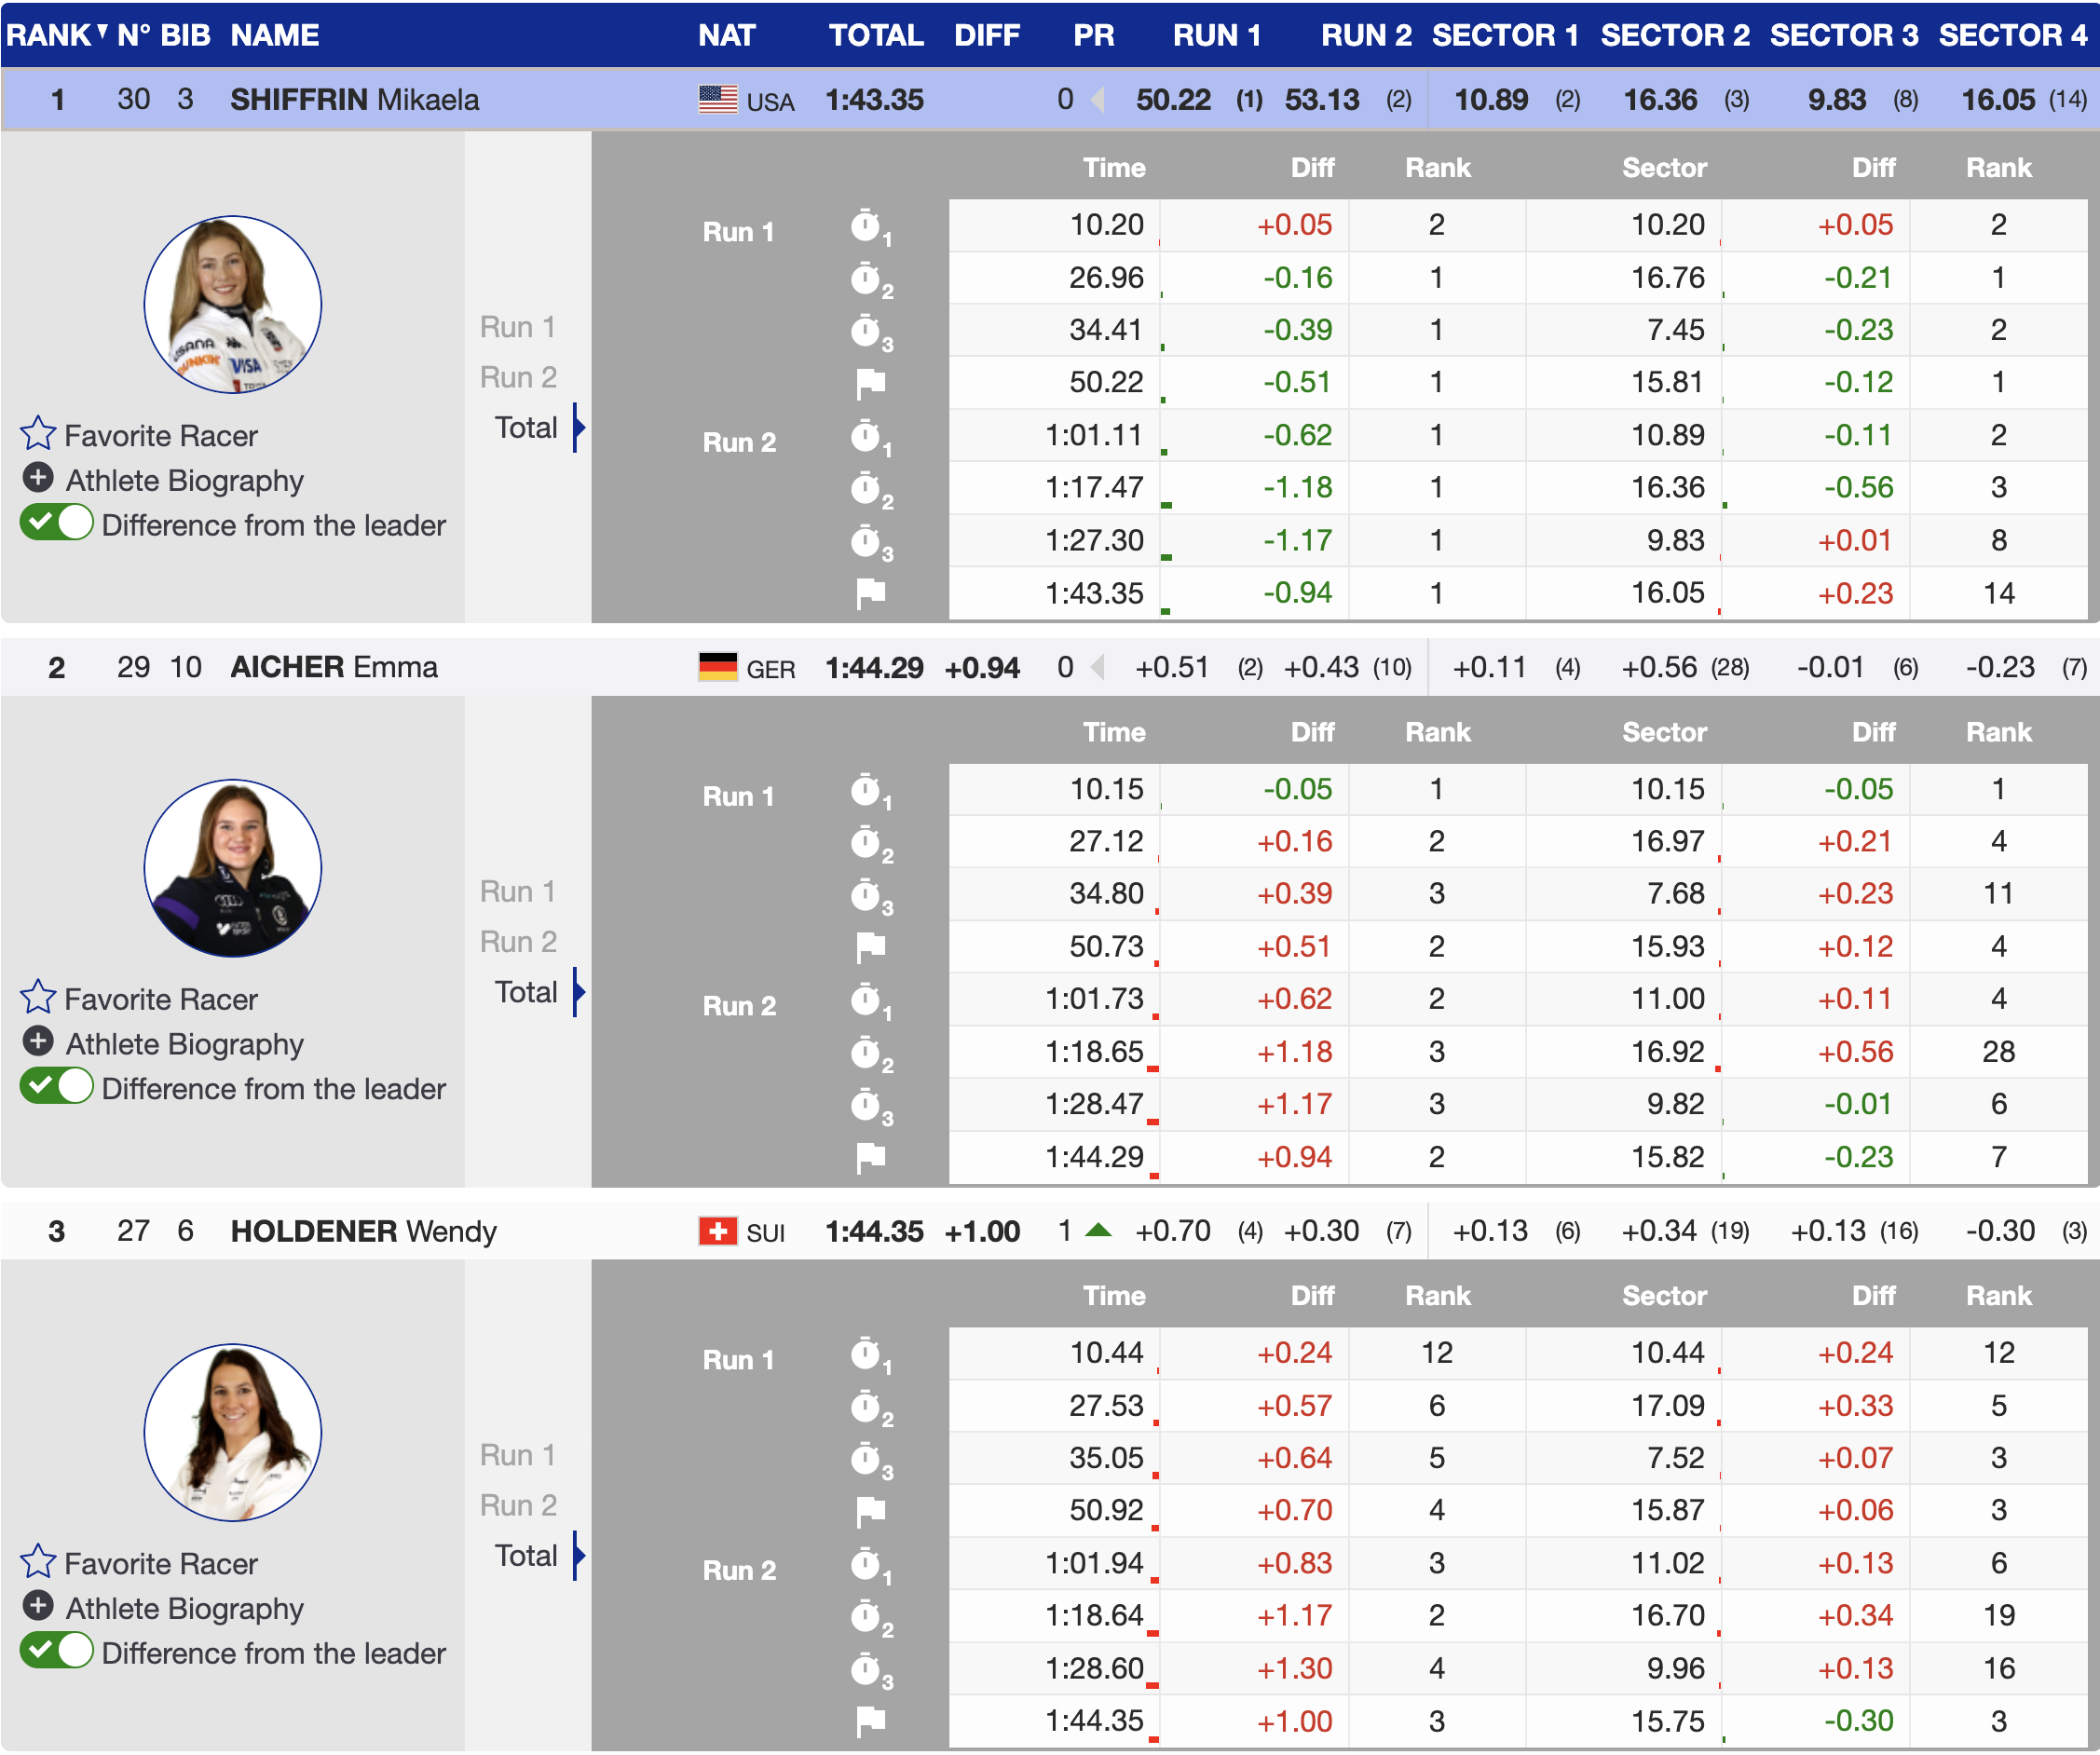This screenshot has height=1755, width=2100.
Task: Click Shiffrin's circular profile photo
Action: coord(232,304)
